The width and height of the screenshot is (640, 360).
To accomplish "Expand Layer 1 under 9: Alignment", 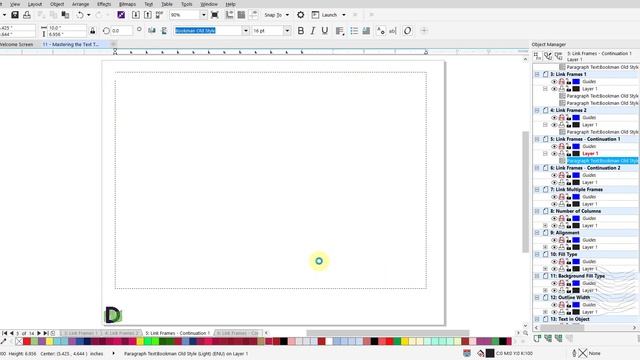I will click(x=545, y=247).
